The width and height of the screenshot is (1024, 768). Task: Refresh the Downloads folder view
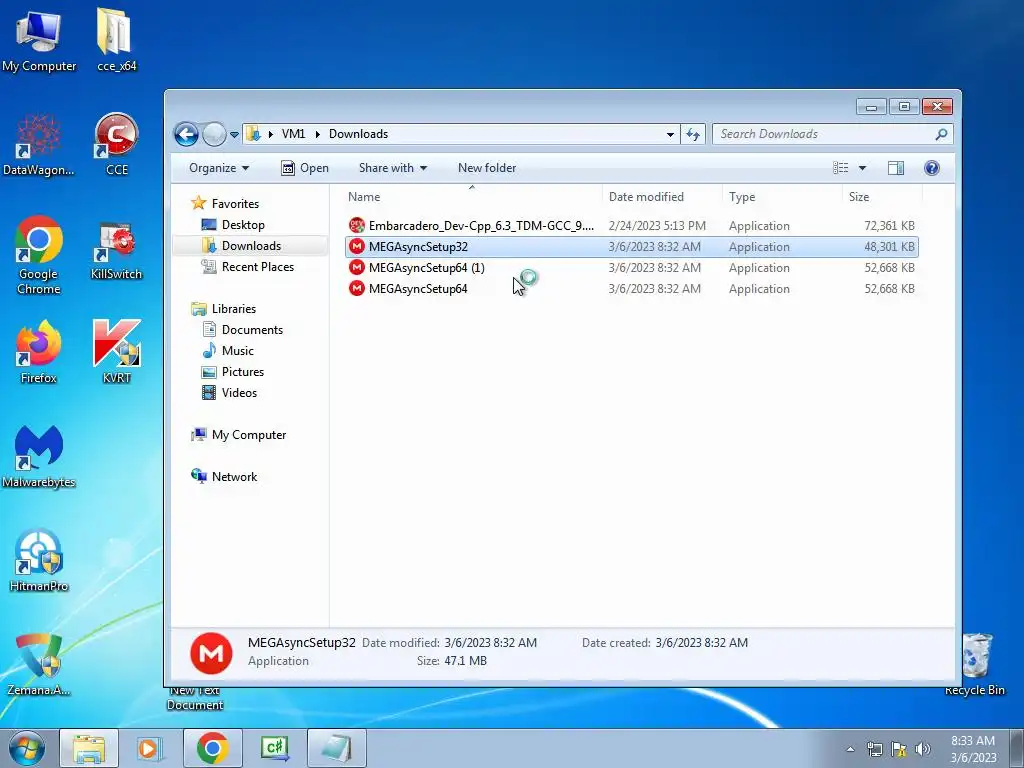click(x=692, y=135)
